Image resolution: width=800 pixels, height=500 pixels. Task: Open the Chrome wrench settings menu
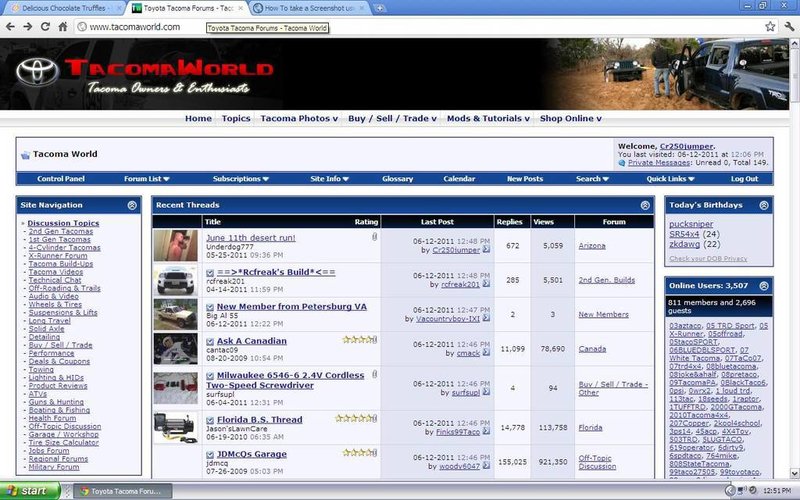coord(789,27)
